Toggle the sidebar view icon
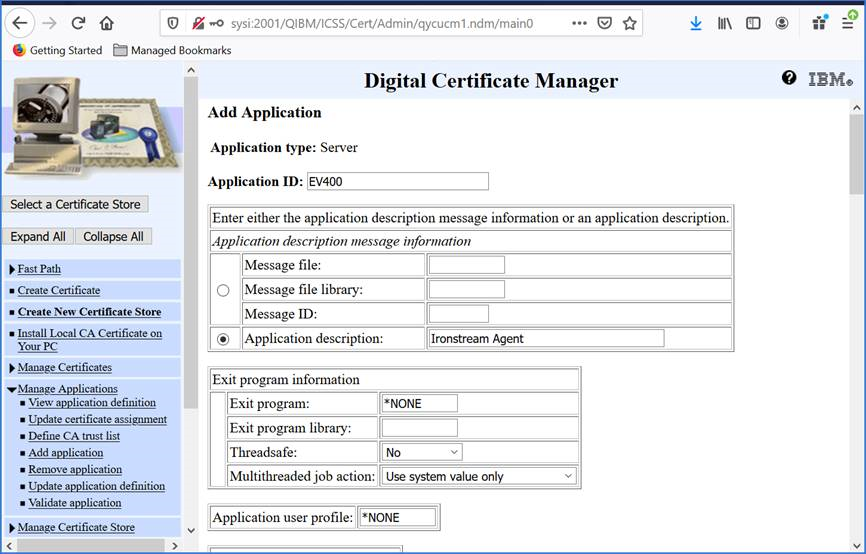The width and height of the screenshot is (866, 554). point(753,23)
